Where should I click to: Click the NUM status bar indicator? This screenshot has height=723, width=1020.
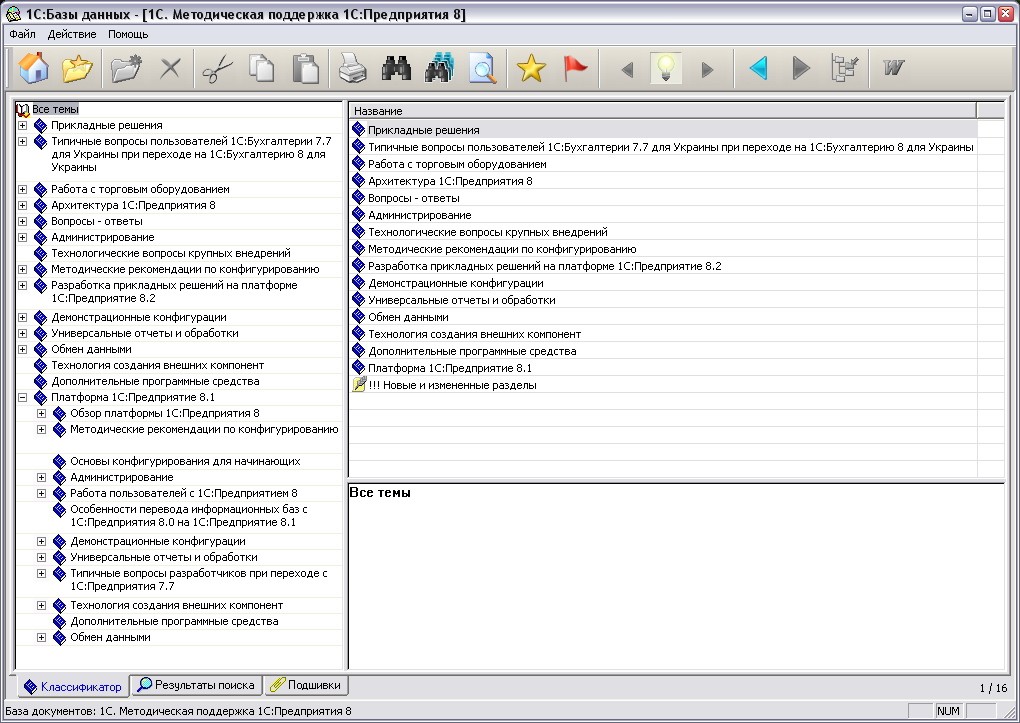948,711
